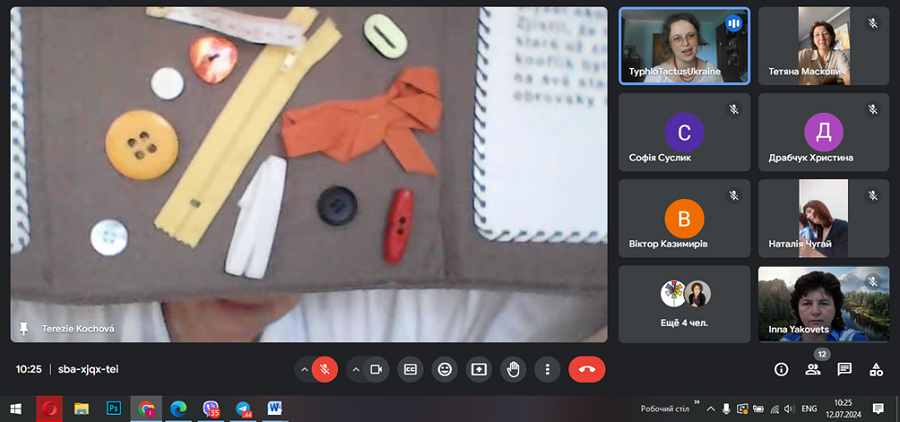Viewport: 900px width, 422px height.
Task: Open volume control in system tray
Action: point(790,409)
